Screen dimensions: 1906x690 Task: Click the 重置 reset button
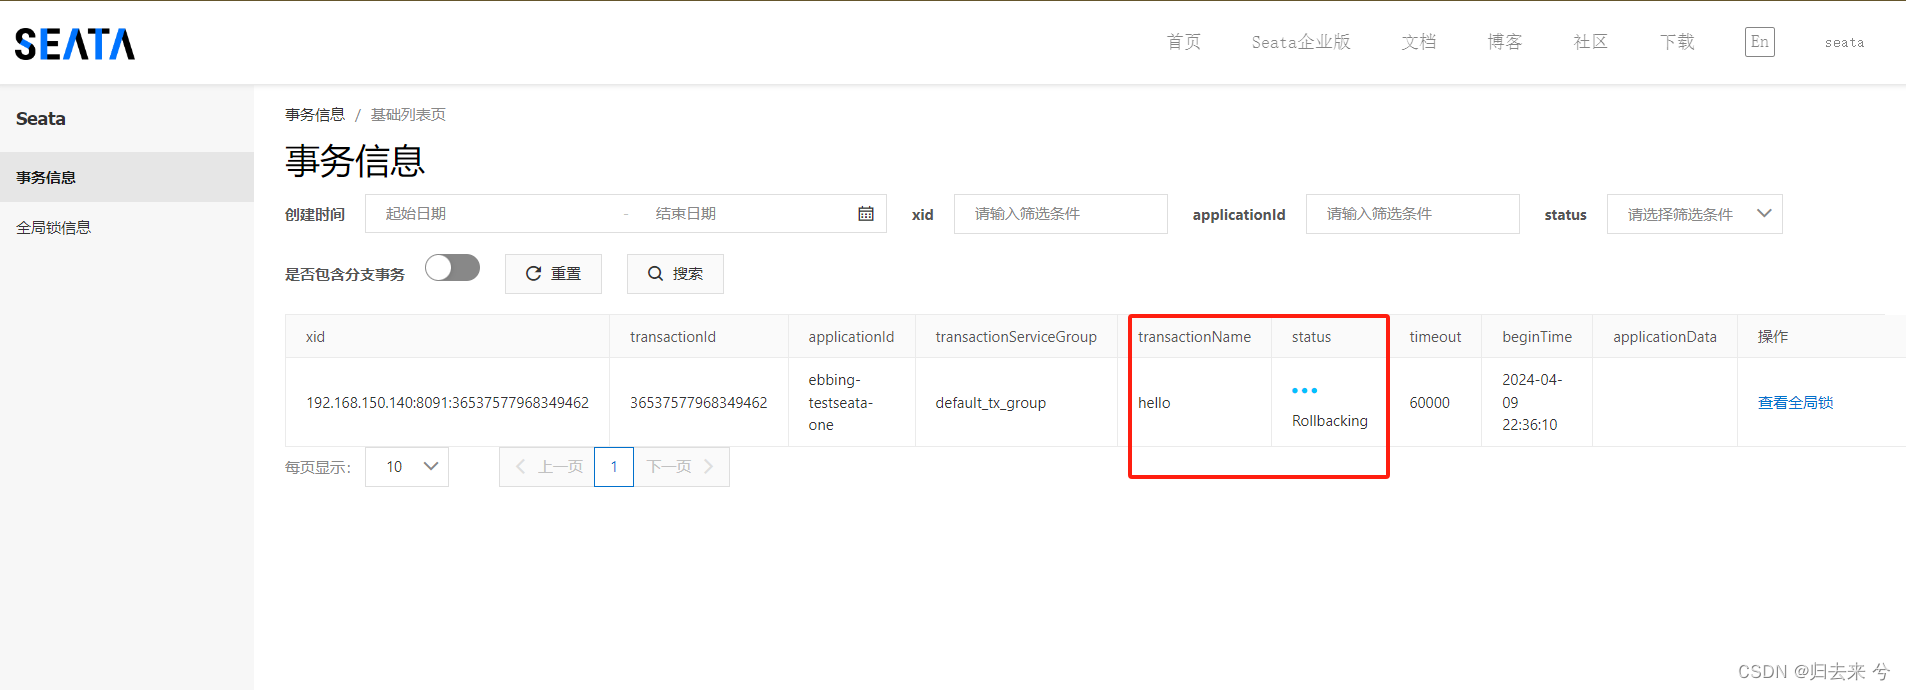pos(553,274)
